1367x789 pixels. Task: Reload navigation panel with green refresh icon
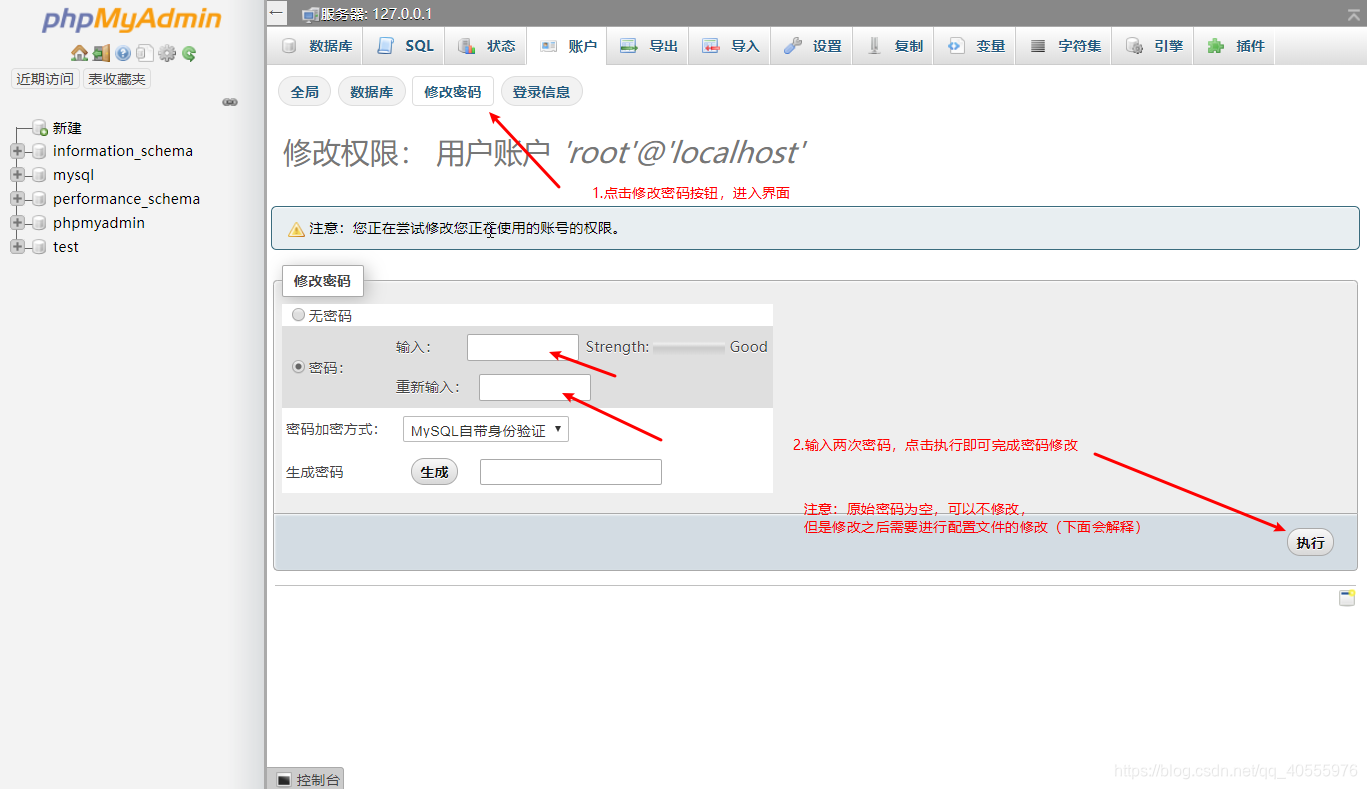click(x=188, y=53)
